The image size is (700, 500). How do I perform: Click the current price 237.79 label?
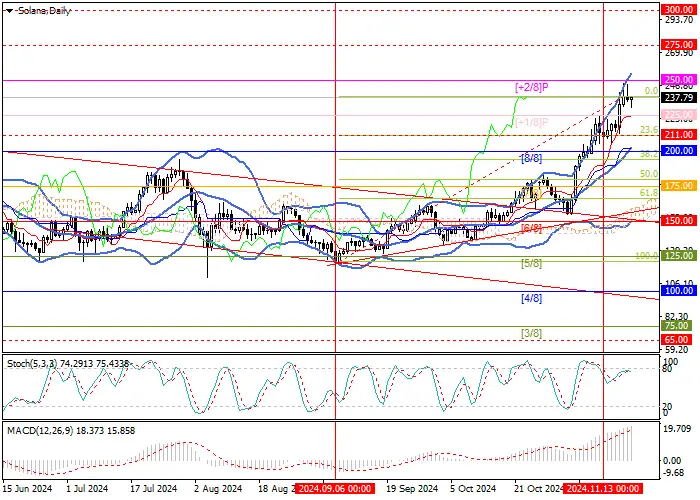coord(678,97)
